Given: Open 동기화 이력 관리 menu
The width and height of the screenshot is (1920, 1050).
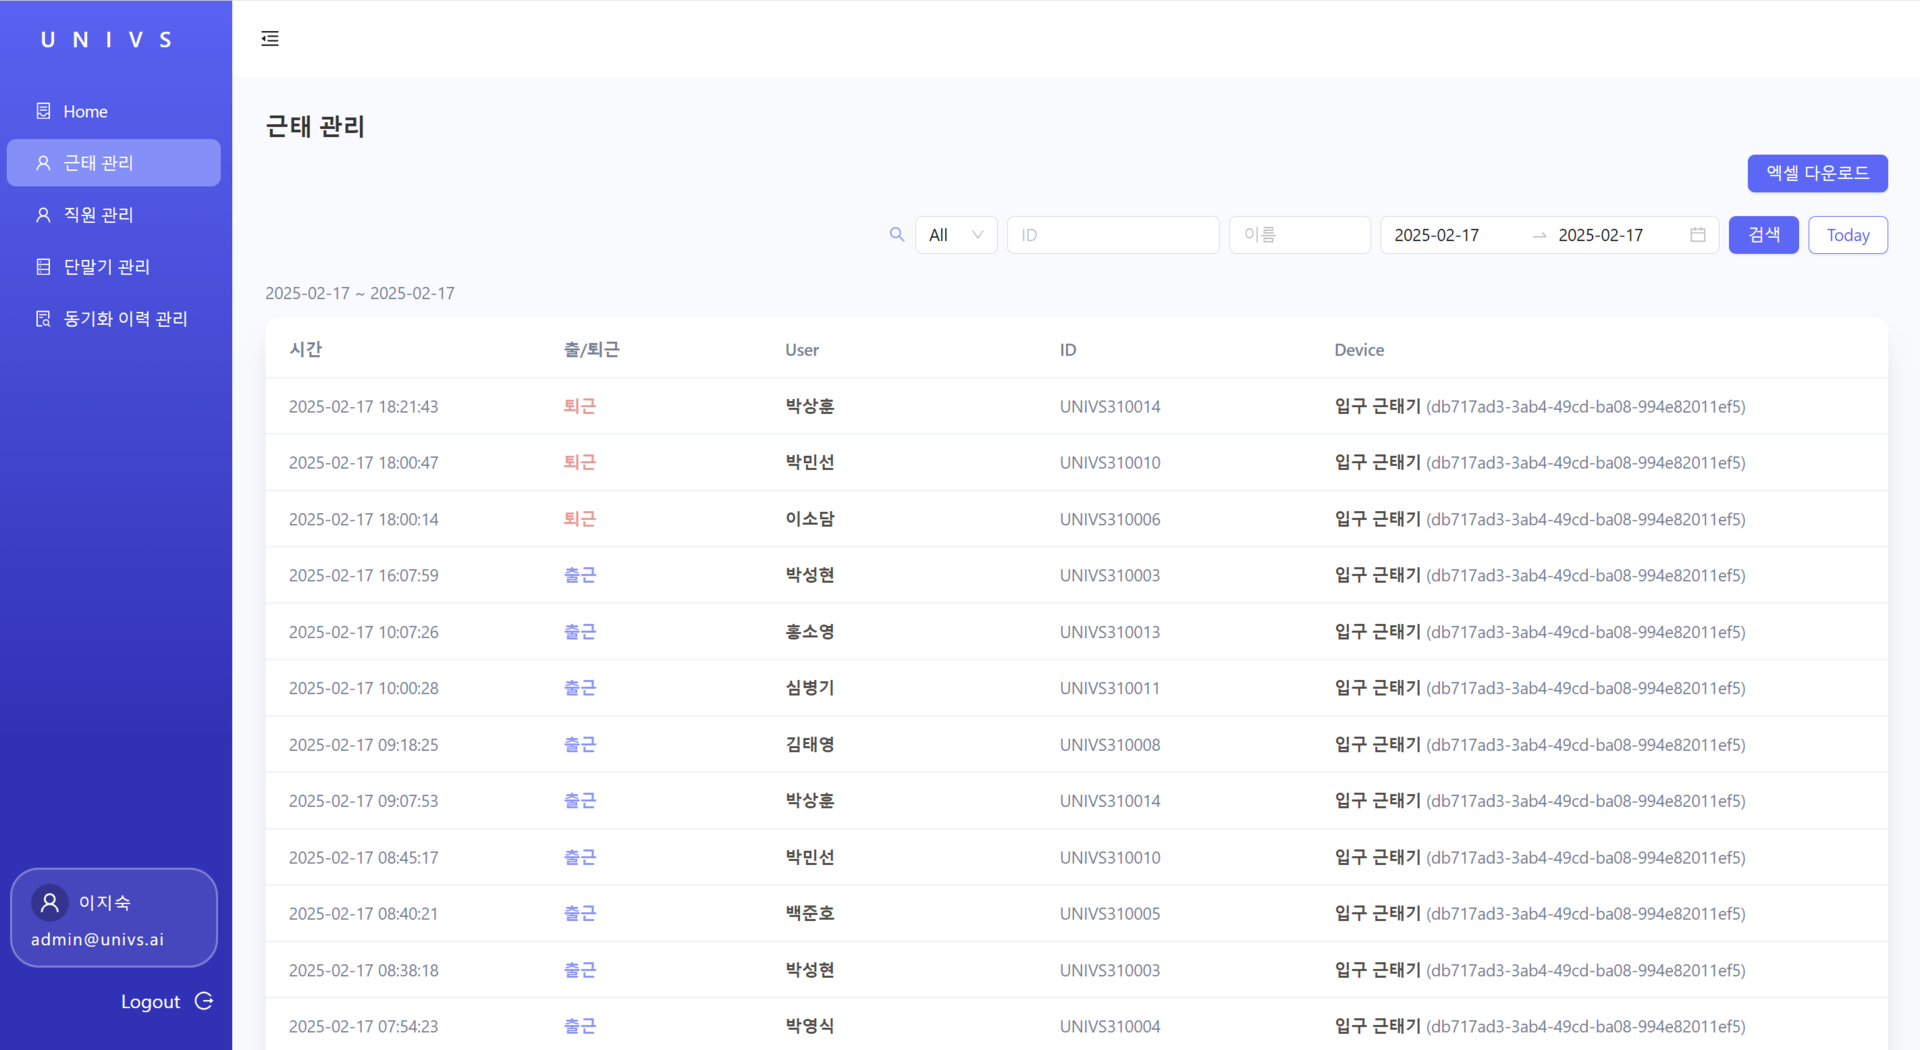Looking at the screenshot, I should pyautogui.click(x=114, y=319).
